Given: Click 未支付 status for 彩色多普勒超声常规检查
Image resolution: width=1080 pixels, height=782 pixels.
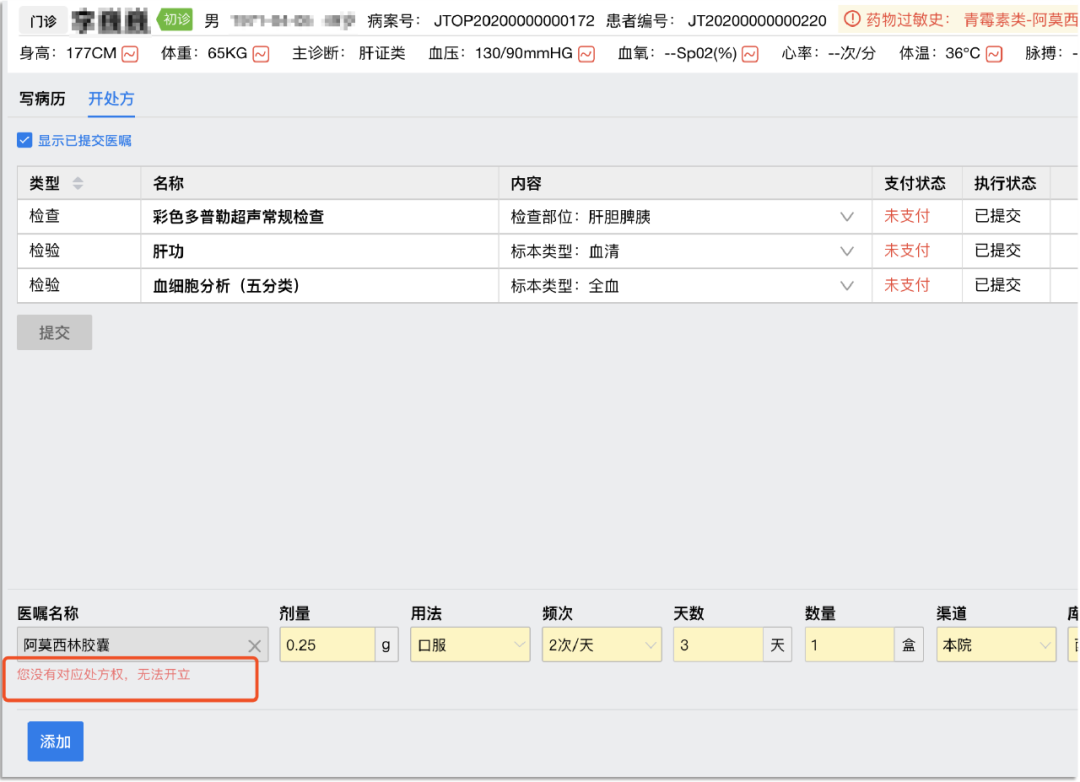Looking at the screenshot, I should click(x=907, y=216).
